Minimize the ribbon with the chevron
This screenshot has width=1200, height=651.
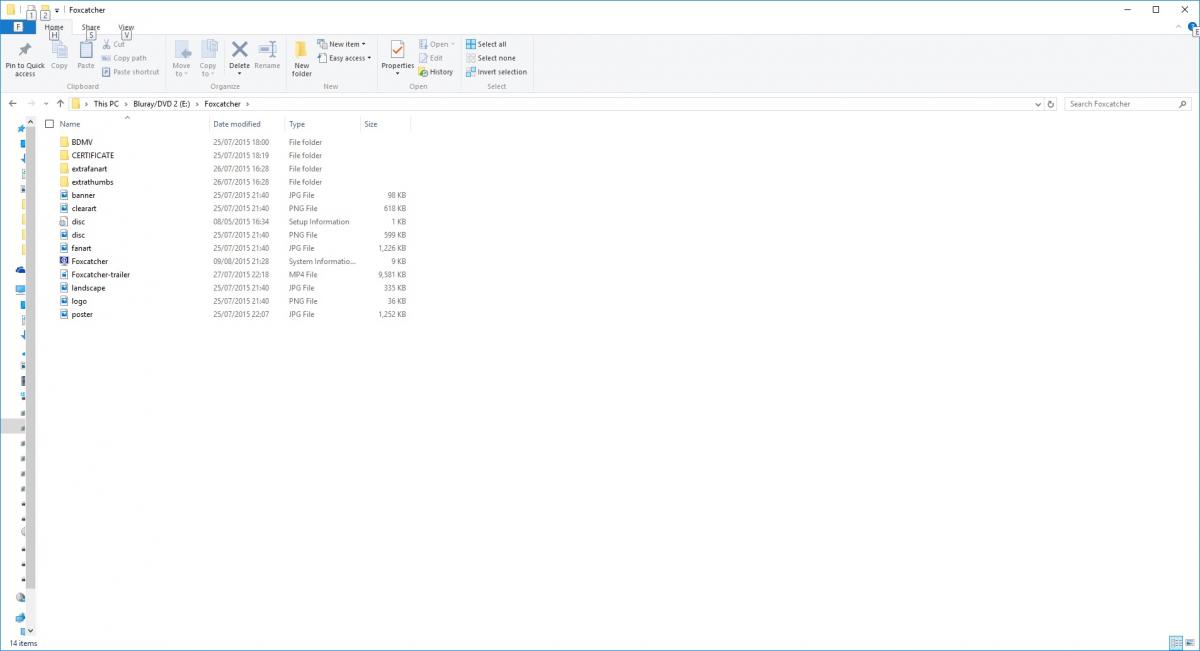[1179, 28]
